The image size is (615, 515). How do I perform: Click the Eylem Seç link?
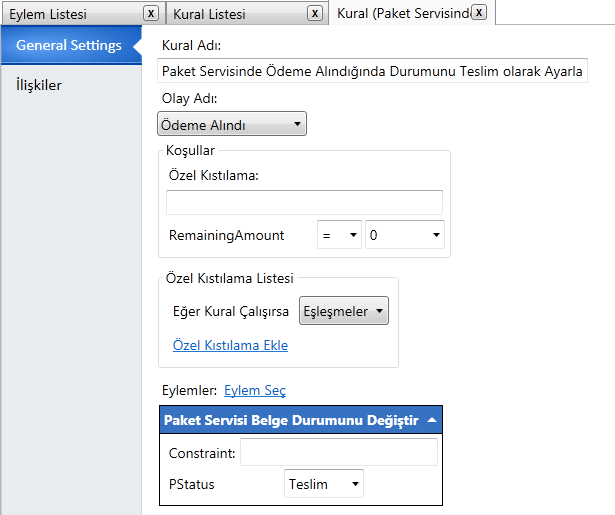click(x=254, y=390)
